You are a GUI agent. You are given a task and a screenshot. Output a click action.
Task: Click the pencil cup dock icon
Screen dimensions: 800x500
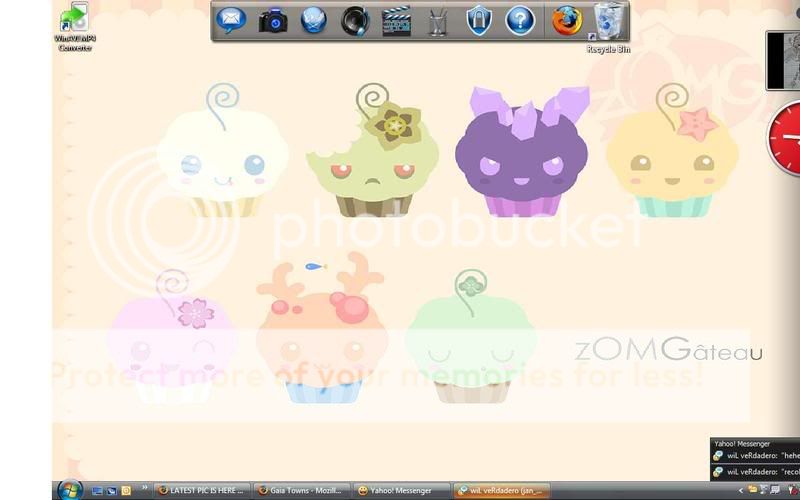437,20
